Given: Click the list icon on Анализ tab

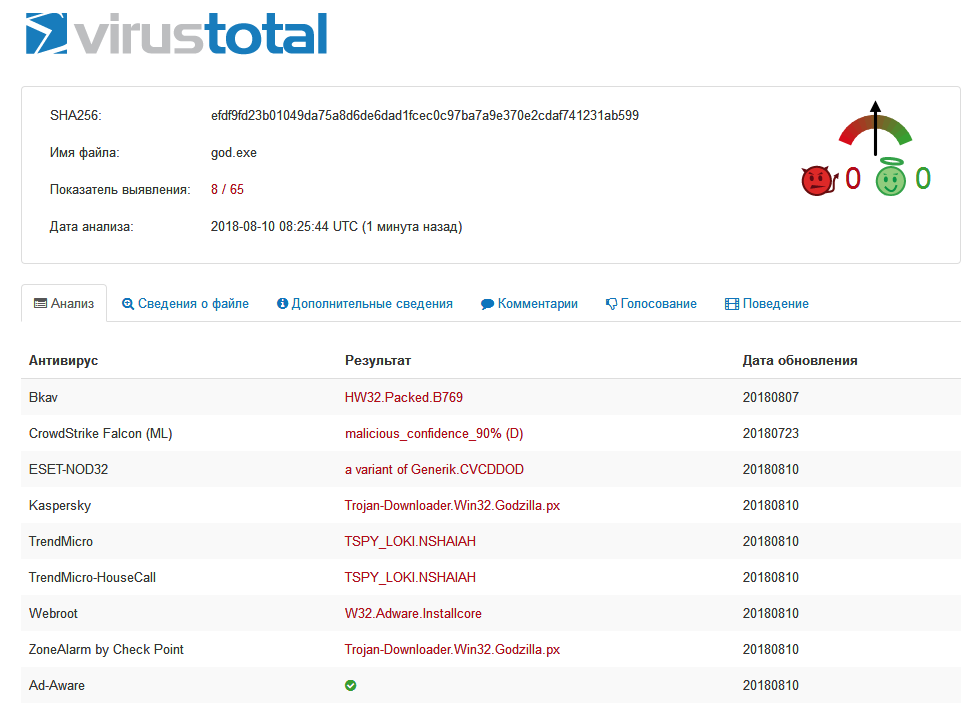Looking at the screenshot, I should tap(40, 303).
